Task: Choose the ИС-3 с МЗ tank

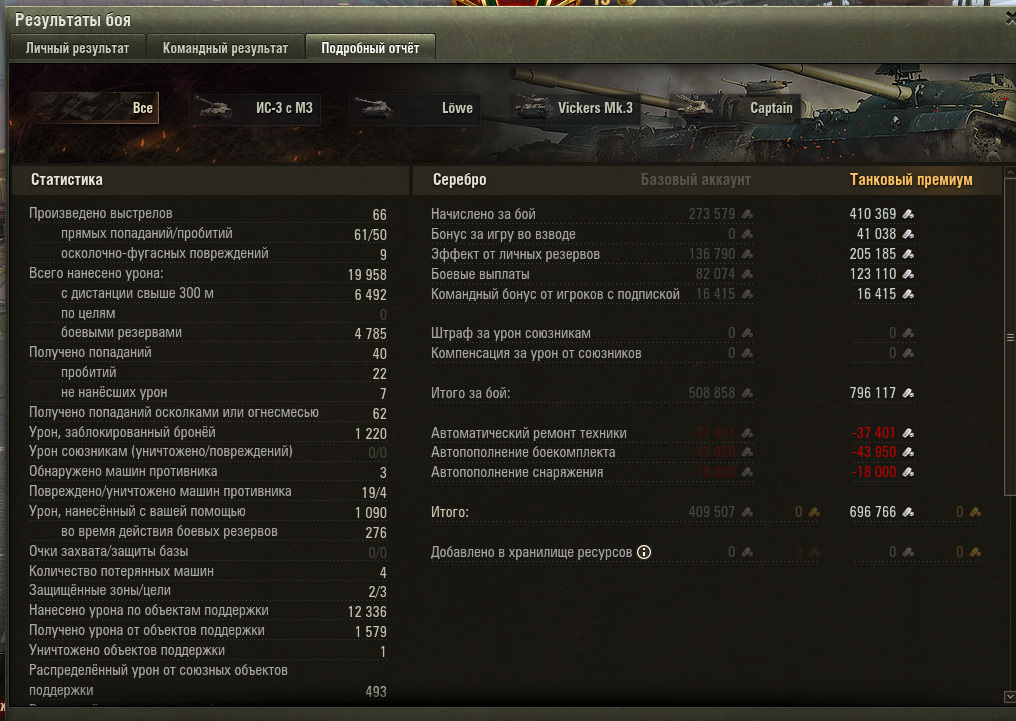Action: pyautogui.click(x=255, y=108)
